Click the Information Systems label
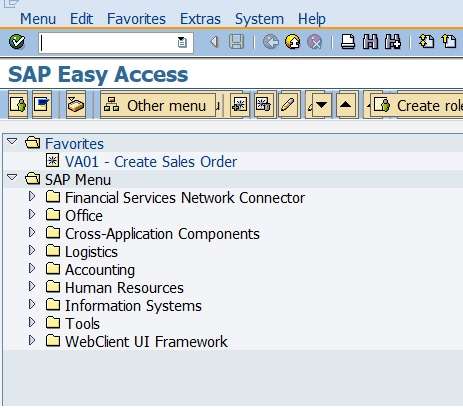Screen dimensions: 463x410 (133, 306)
